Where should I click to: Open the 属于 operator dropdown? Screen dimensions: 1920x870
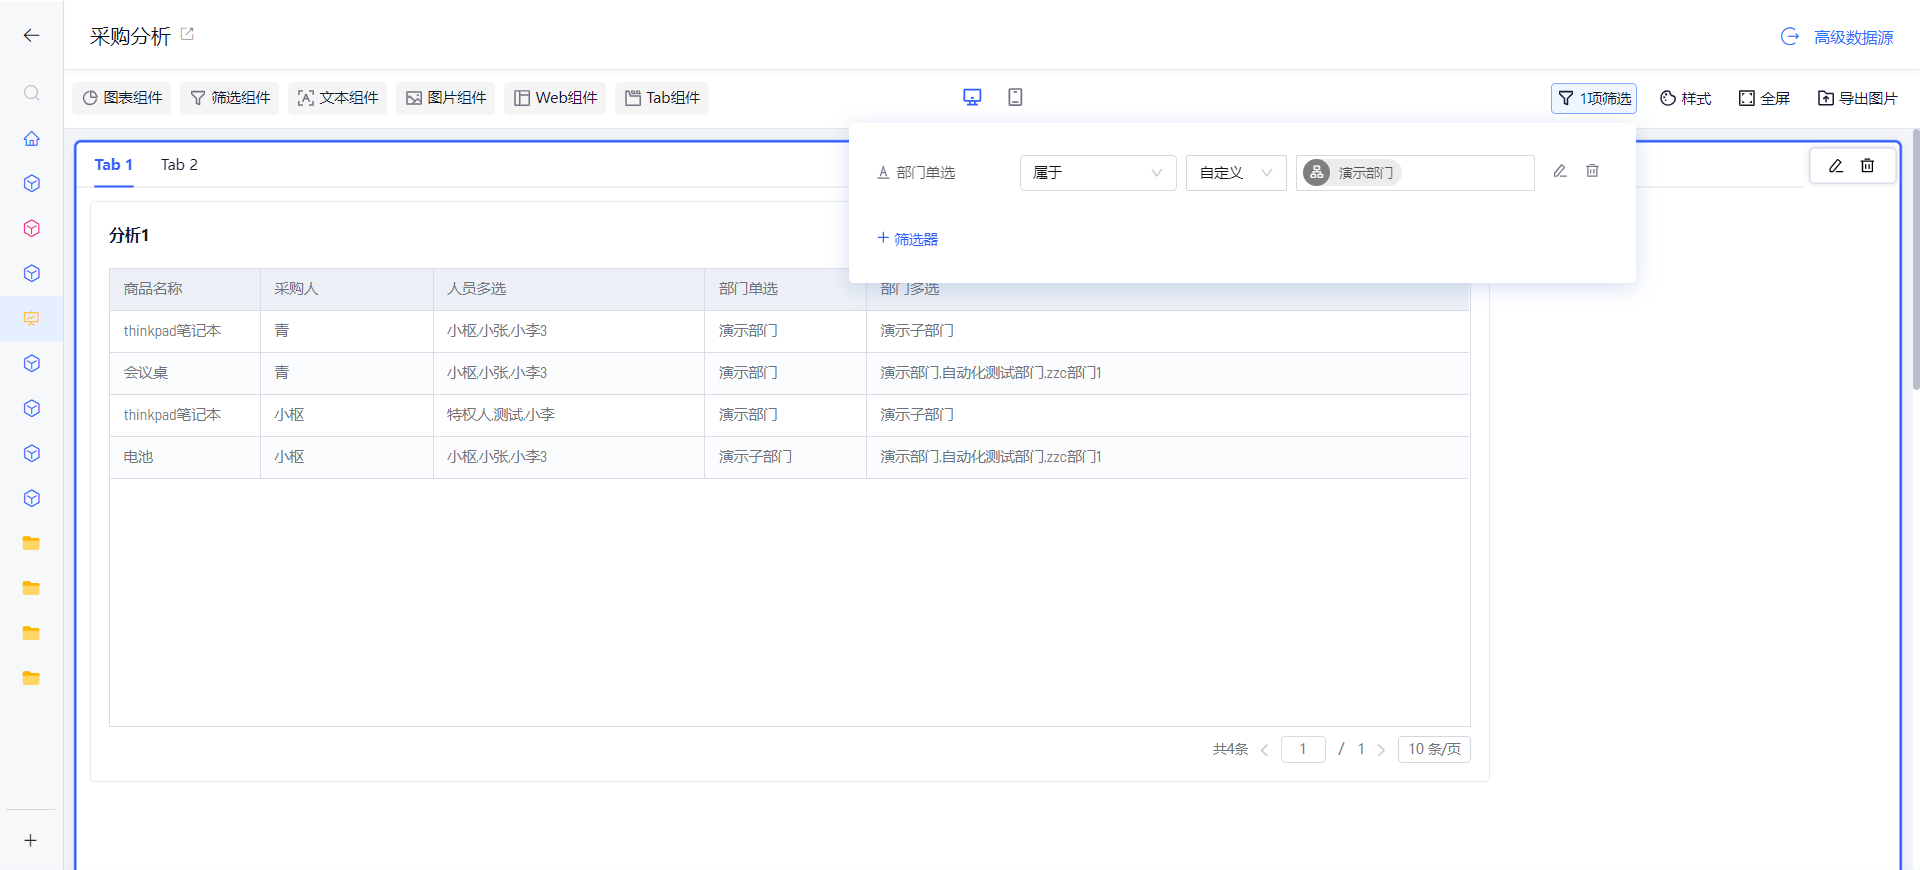coord(1098,173)
